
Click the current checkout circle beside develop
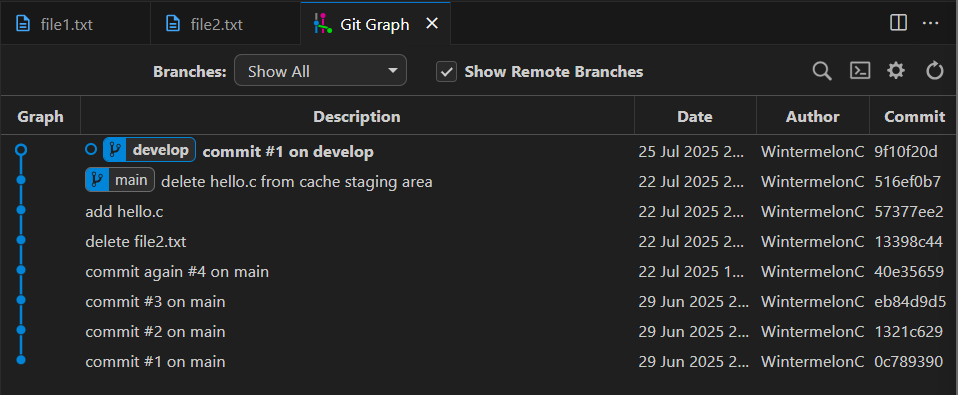pos(91,150)
